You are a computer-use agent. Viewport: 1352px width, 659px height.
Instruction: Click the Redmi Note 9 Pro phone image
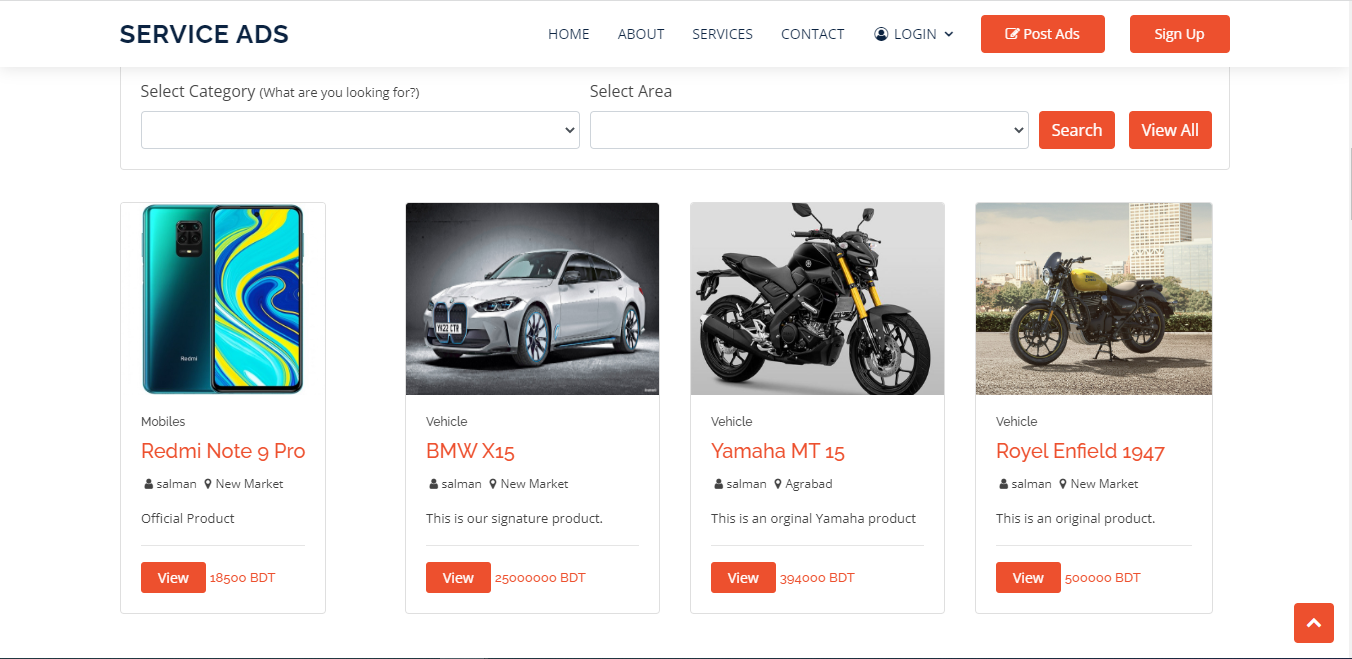(x=223, y=299)
